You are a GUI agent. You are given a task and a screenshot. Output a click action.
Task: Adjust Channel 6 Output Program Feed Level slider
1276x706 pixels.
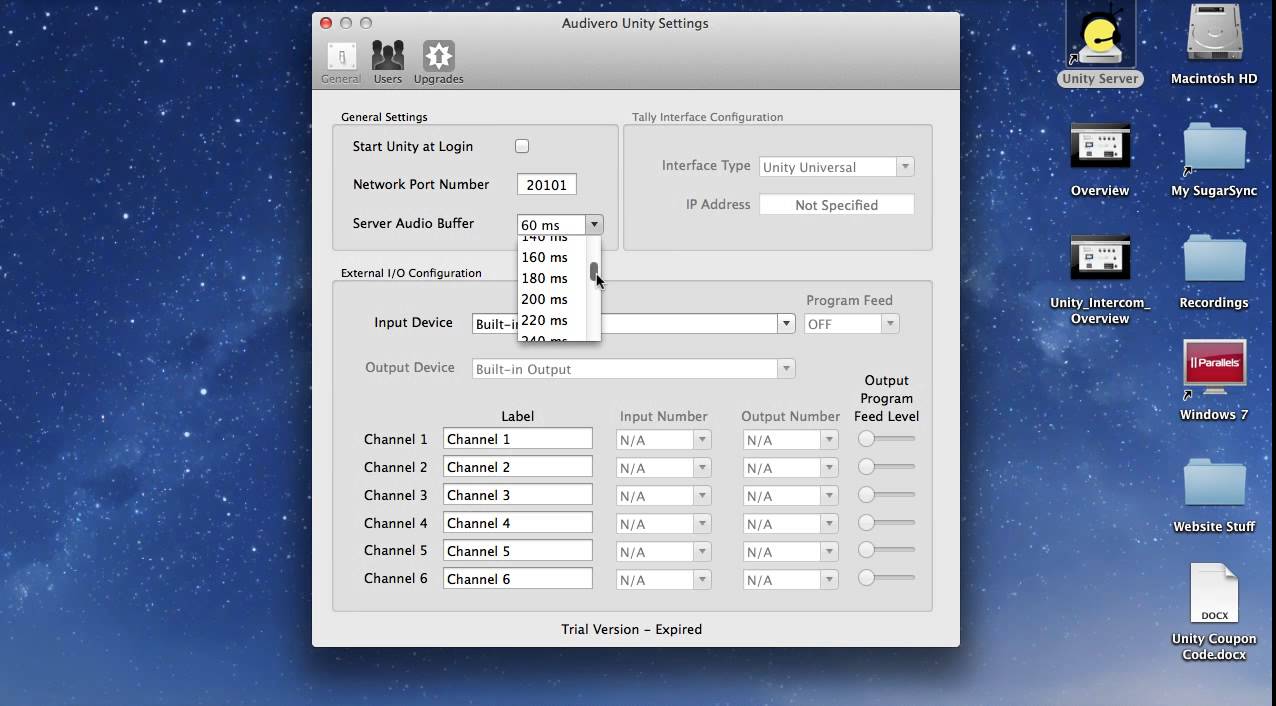pos(887,578)
